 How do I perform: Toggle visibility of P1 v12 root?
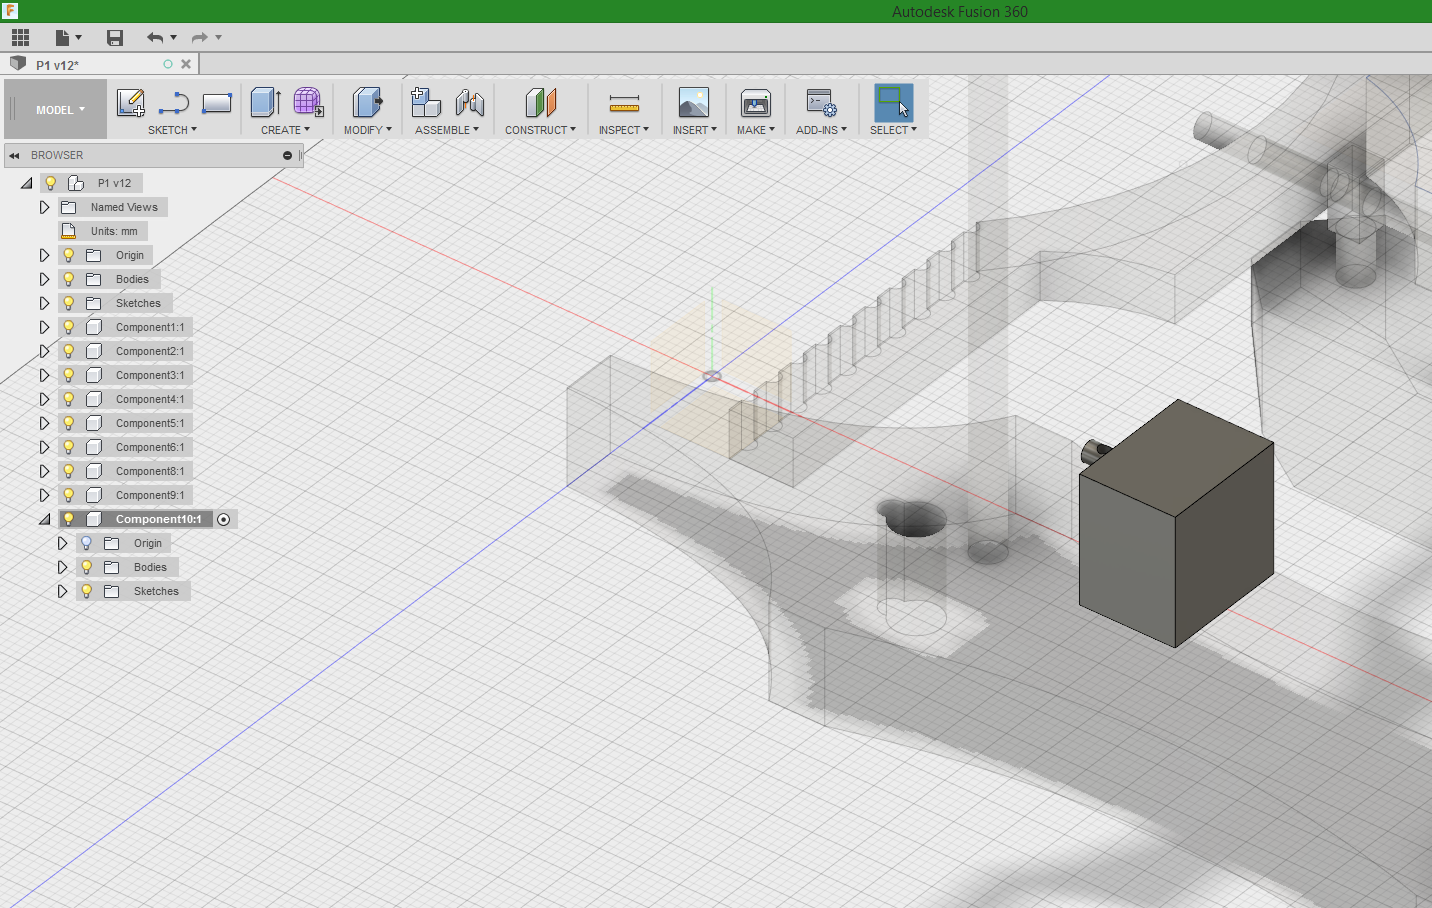coord(51,183)
